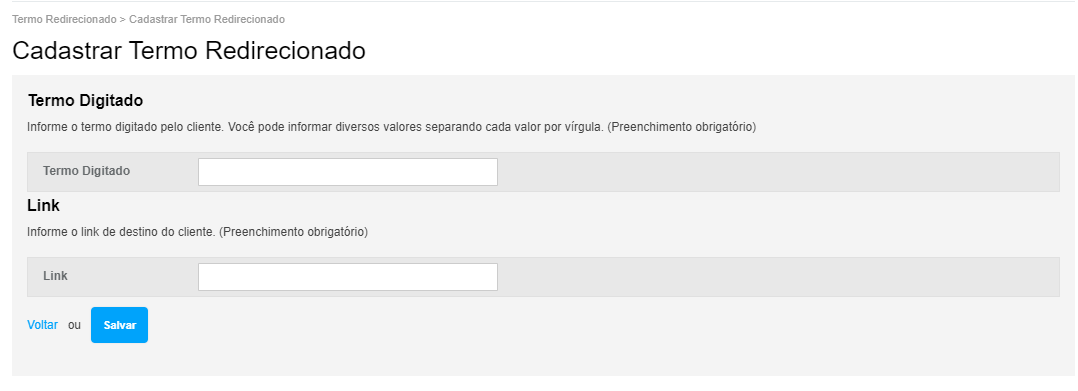Click the breadcrumb '>' separator
The image size is (1078, 391).
click(123, 19)
